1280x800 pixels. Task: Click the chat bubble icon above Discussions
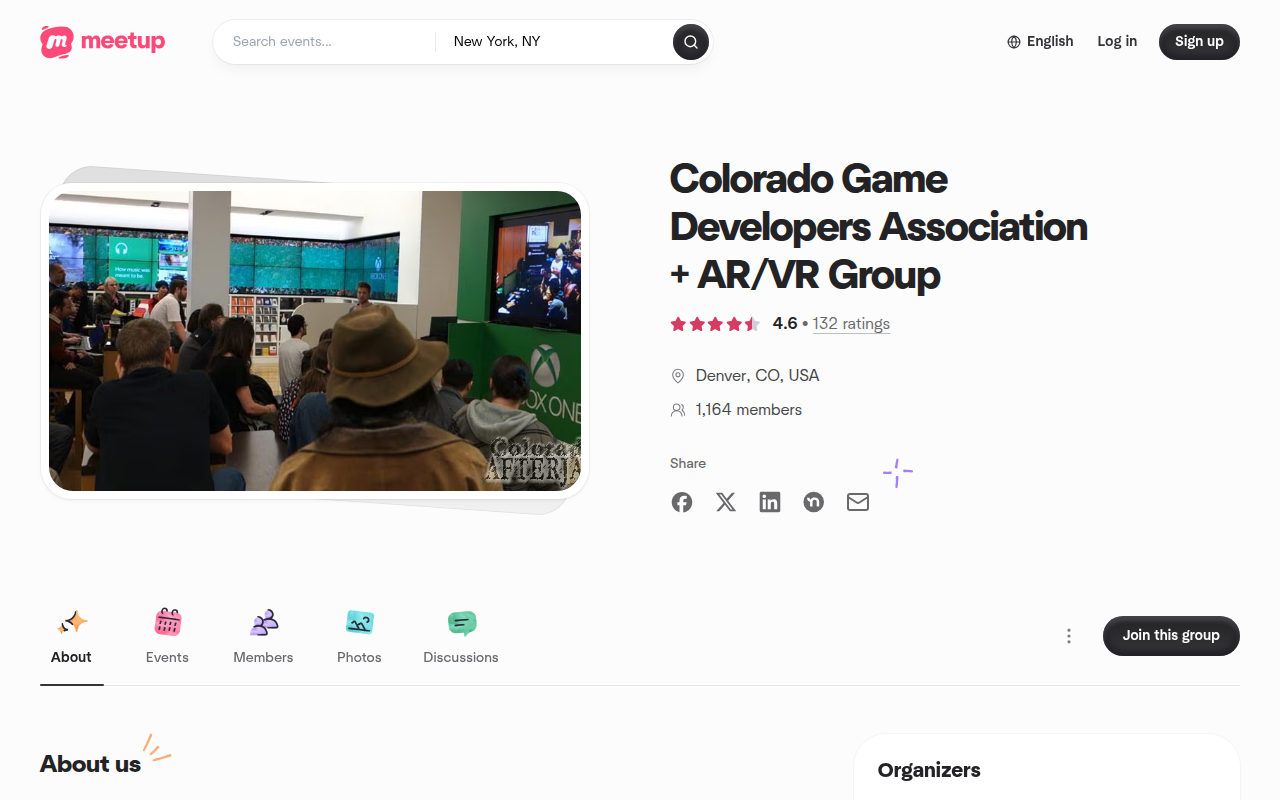461,622
